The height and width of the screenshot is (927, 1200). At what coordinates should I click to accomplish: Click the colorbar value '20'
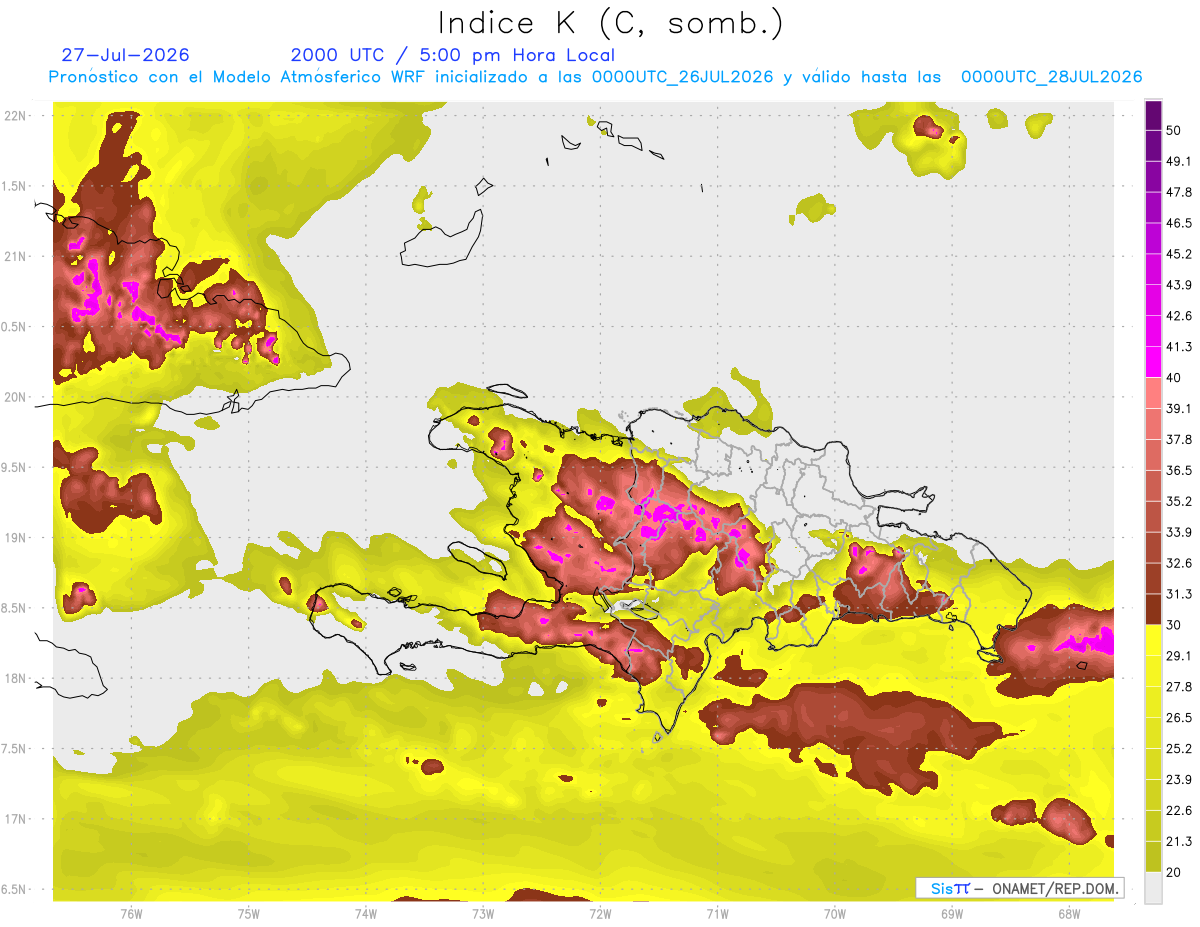click(x=1174, y=872)
